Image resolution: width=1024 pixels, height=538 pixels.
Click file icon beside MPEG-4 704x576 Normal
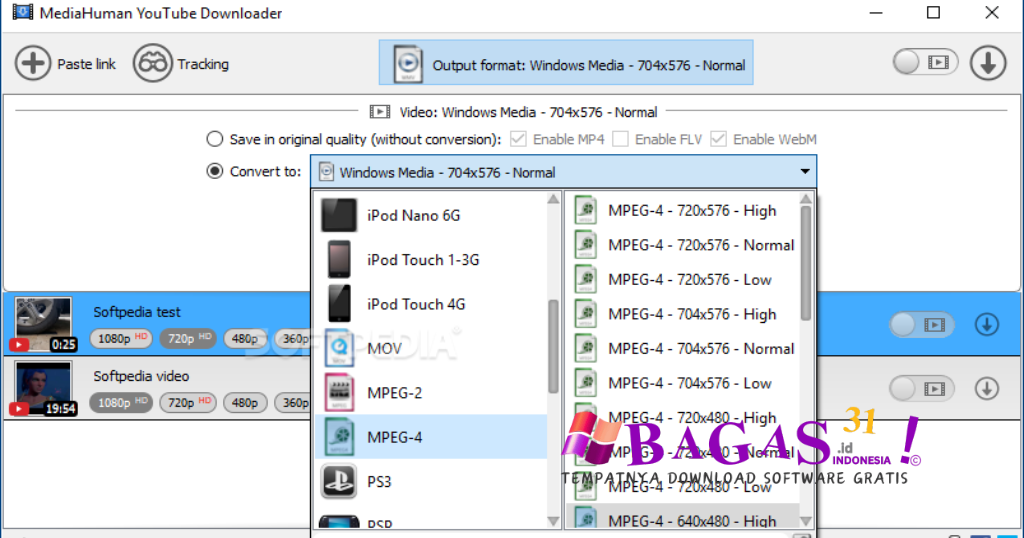tap(586, 349)
